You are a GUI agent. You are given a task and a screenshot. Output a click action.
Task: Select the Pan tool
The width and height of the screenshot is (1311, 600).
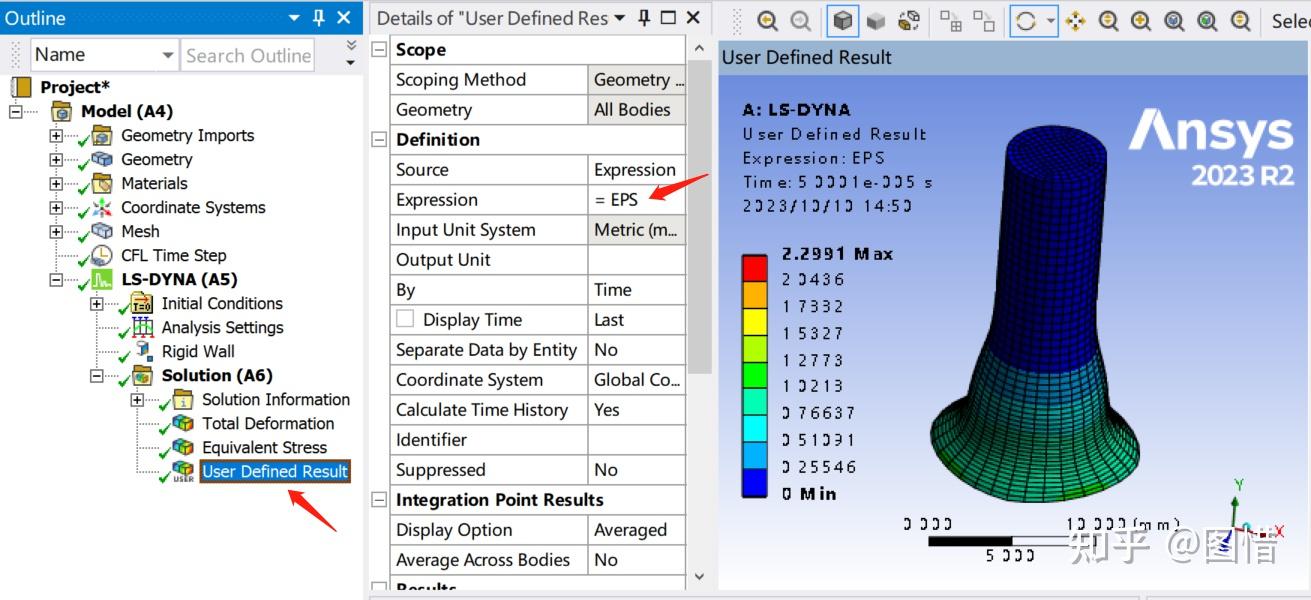1075,20
